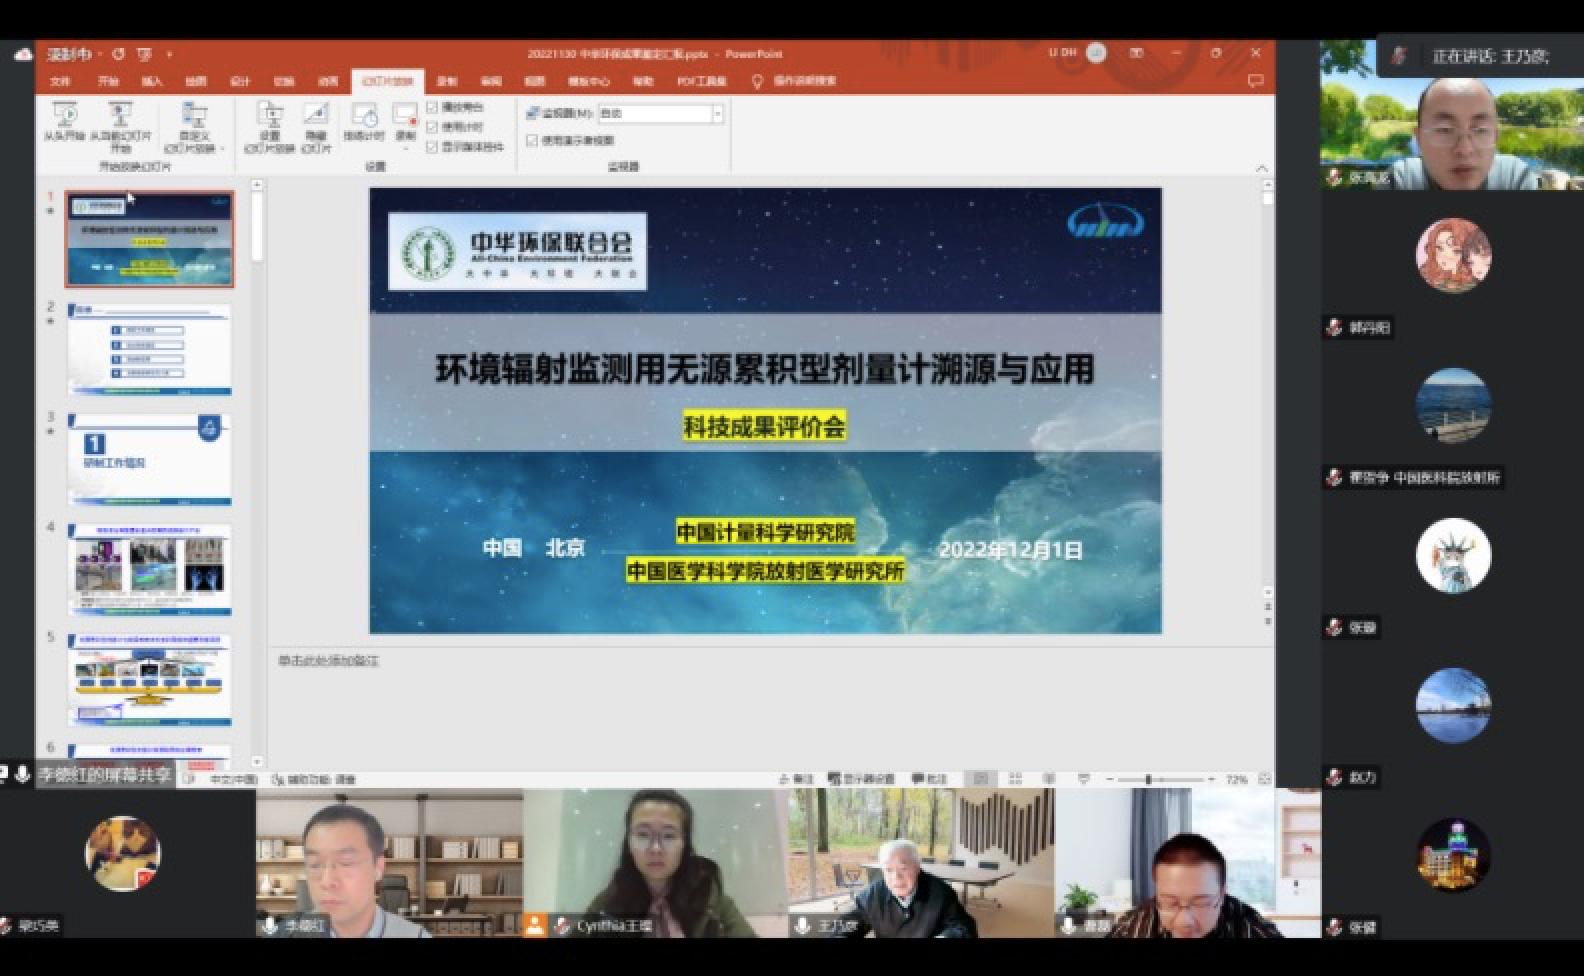Click the zoom slider in status bar
1584x976 pixels.
point(1148,779)
